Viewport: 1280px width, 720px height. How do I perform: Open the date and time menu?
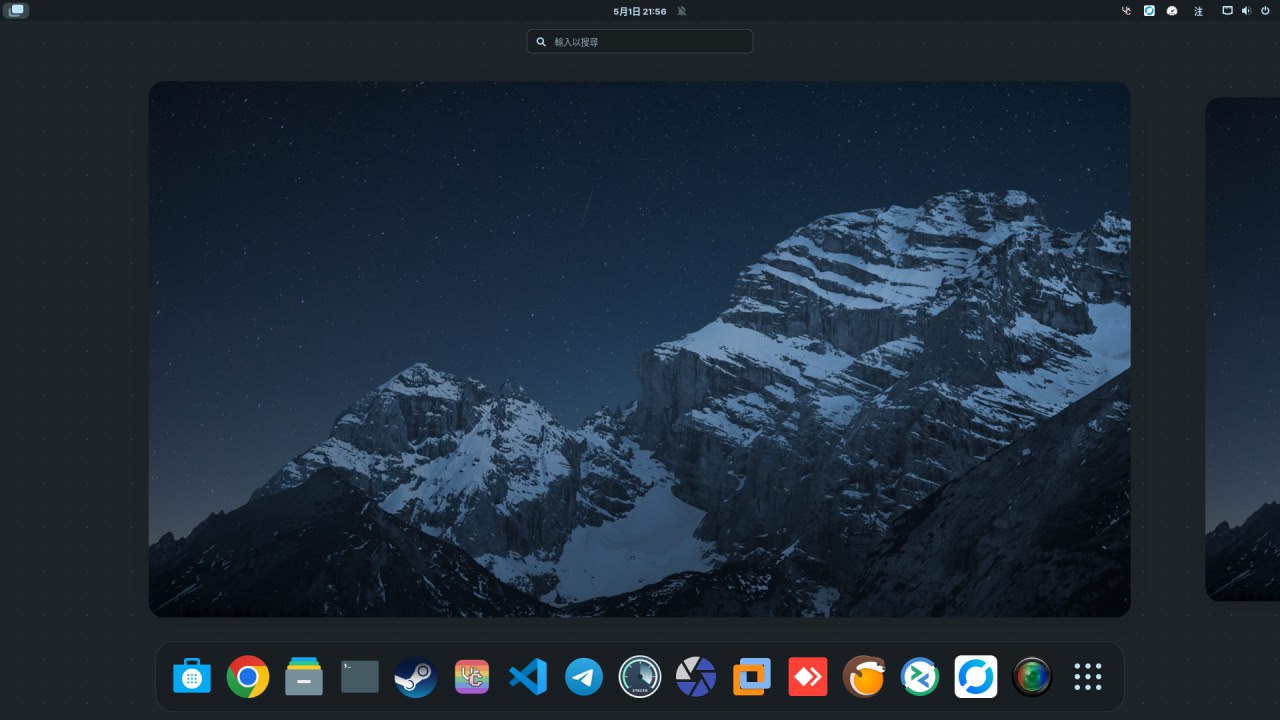pyautogui.click(x=640, y=11)
